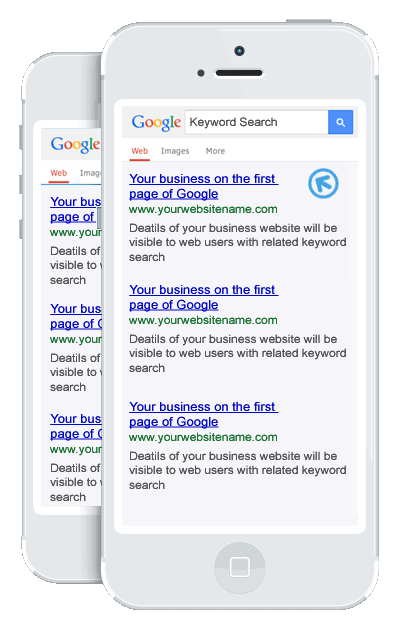Click second www.yourwebsitename.com green URL
Image resolution: width=401 pixels, height=632 pixels.
(203, 320)
